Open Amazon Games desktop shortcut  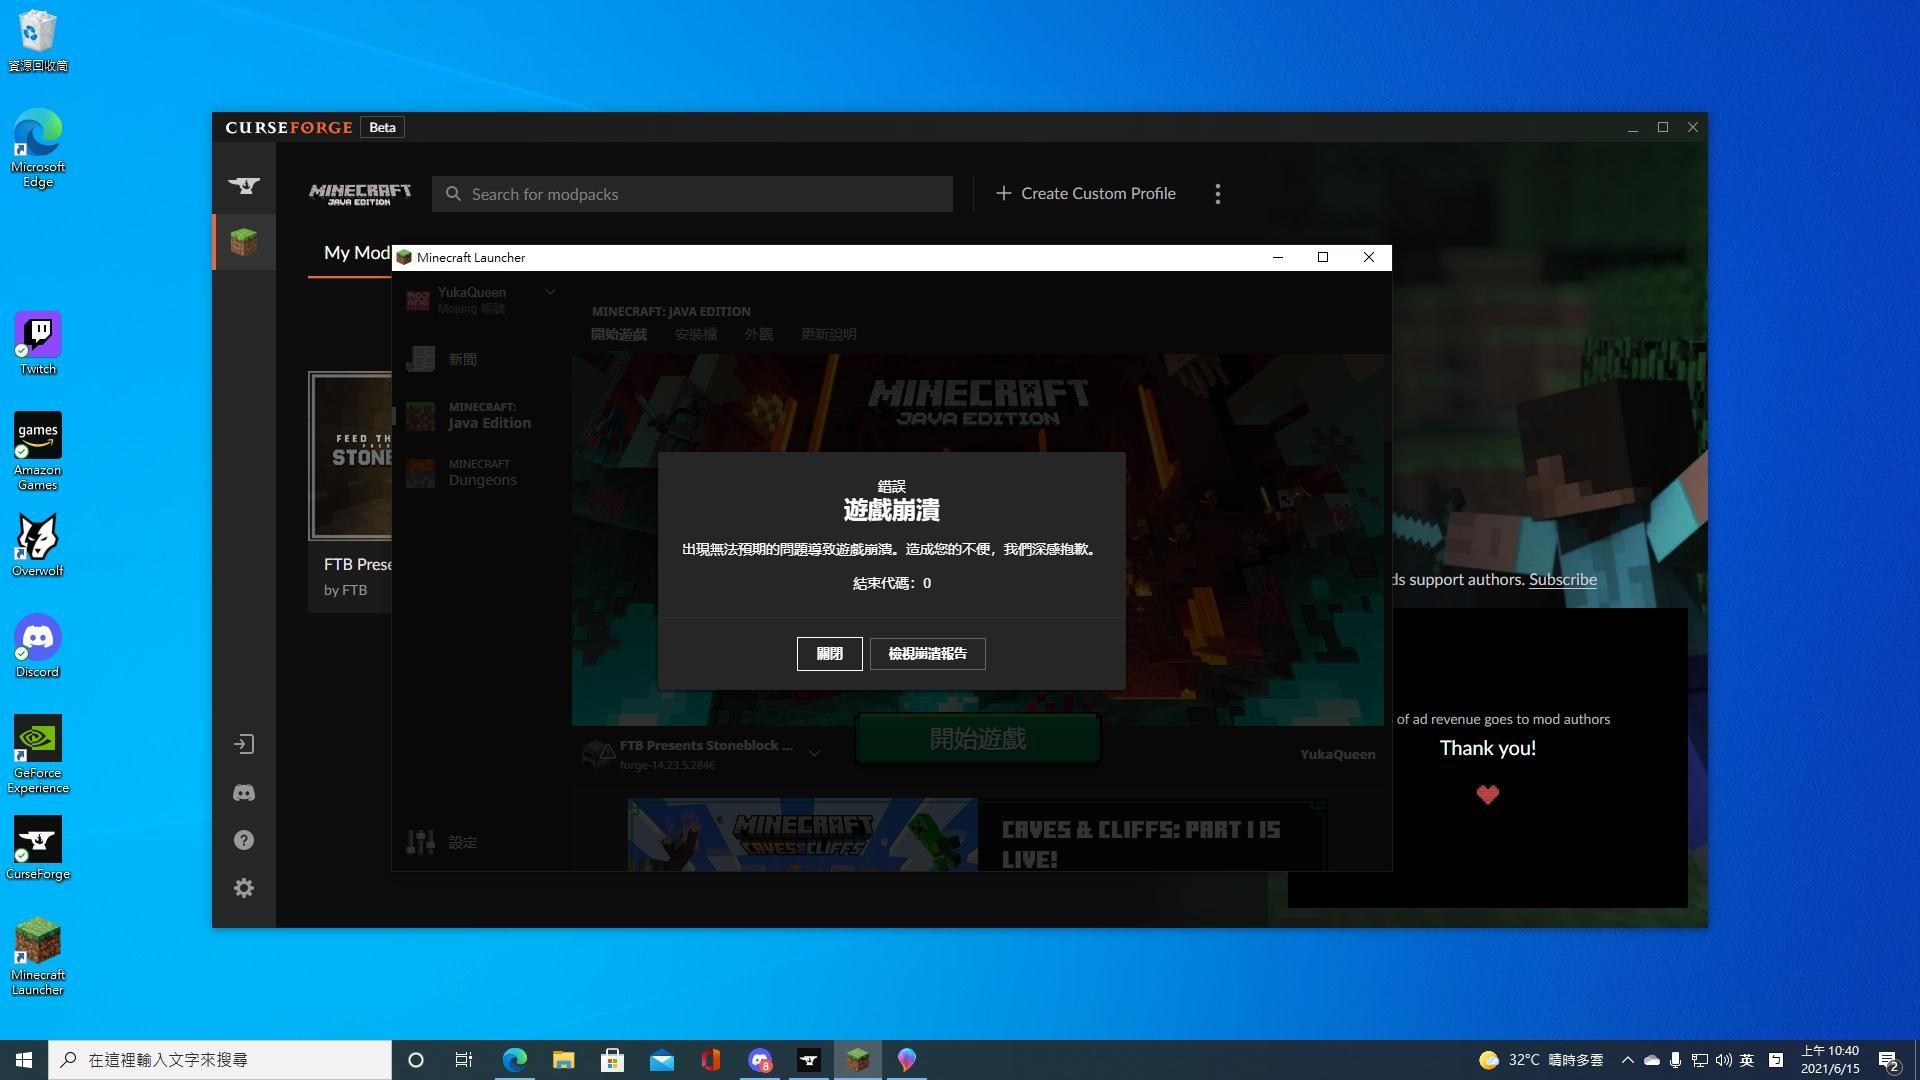[x=37, y=451]
